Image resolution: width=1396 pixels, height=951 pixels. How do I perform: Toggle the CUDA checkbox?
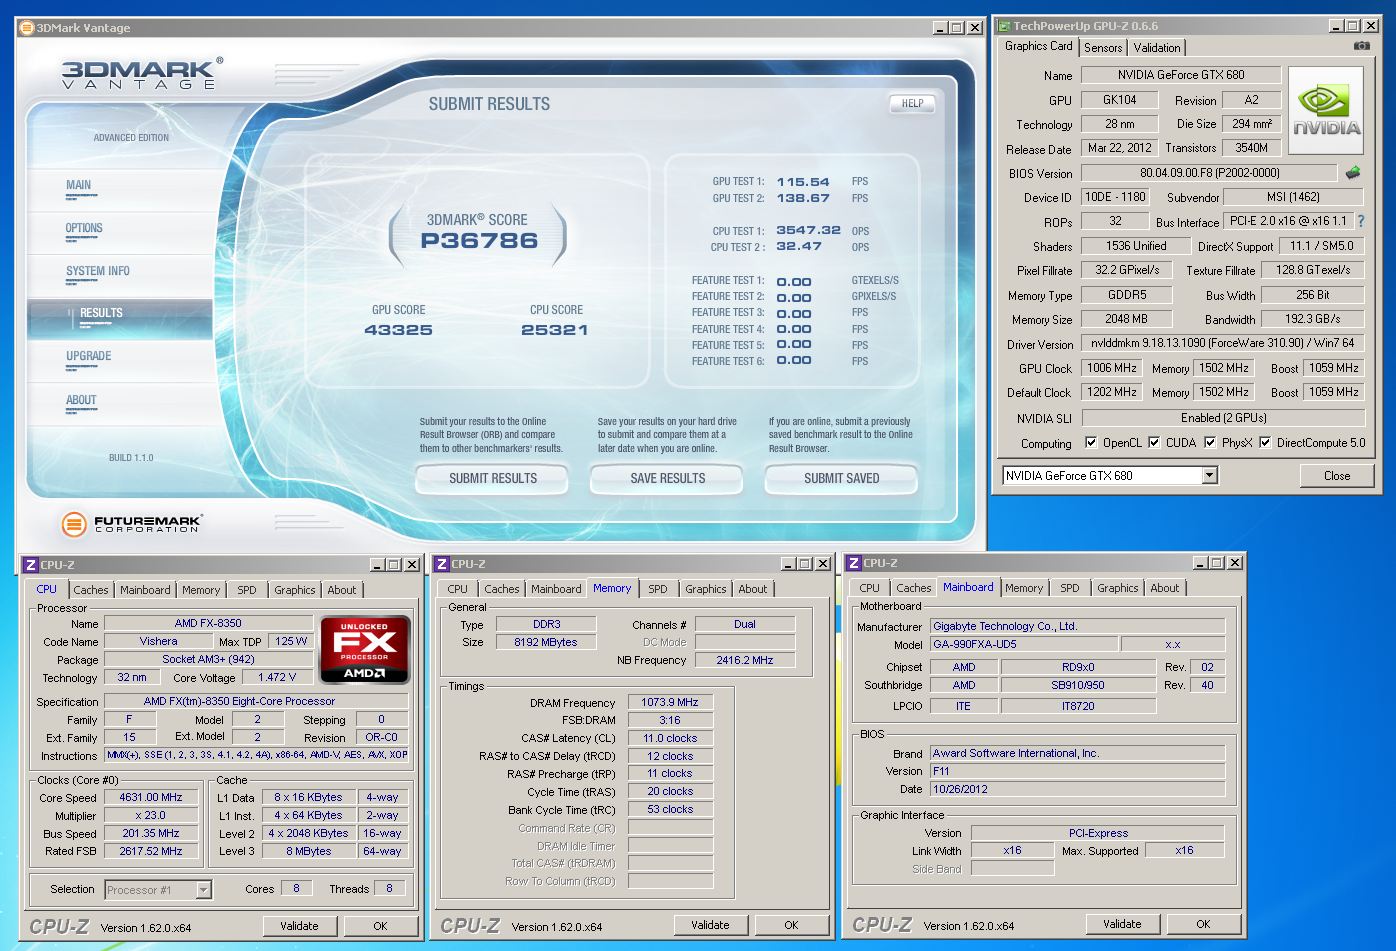pos(1154,443)
